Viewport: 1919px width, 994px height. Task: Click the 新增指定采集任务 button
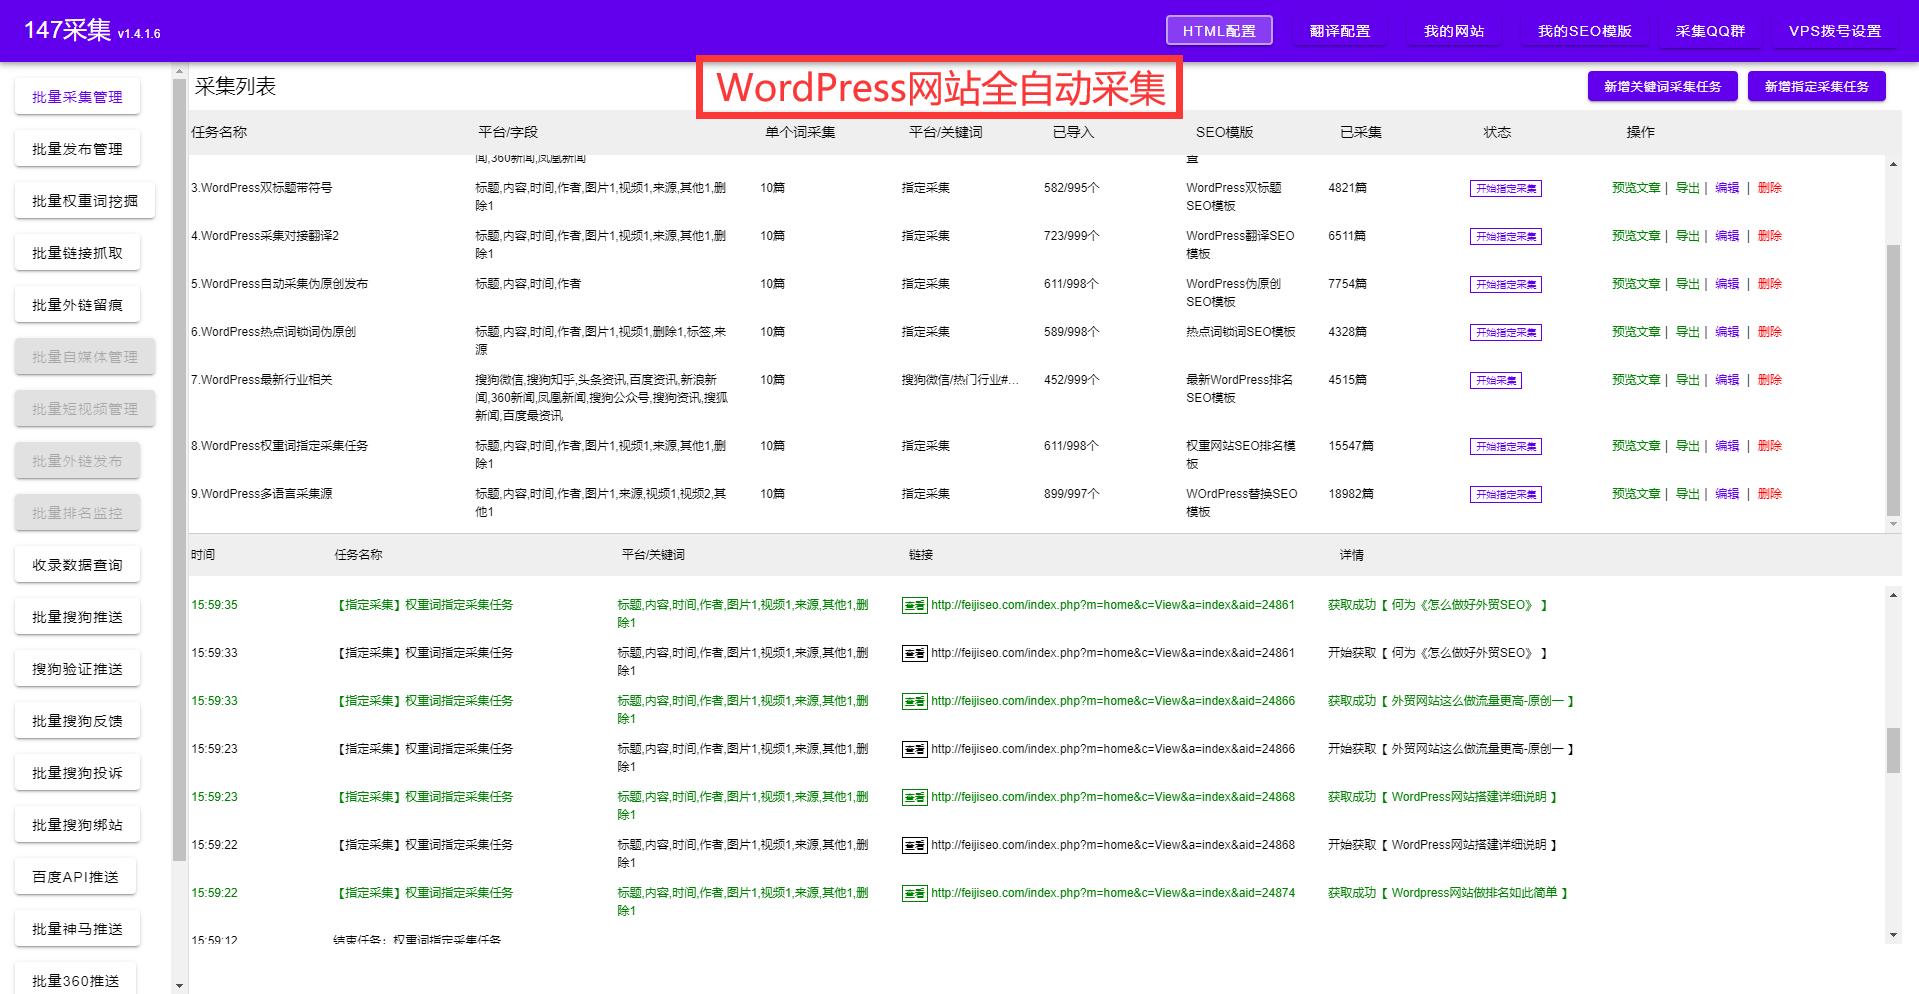click(x=1816, y=86)
